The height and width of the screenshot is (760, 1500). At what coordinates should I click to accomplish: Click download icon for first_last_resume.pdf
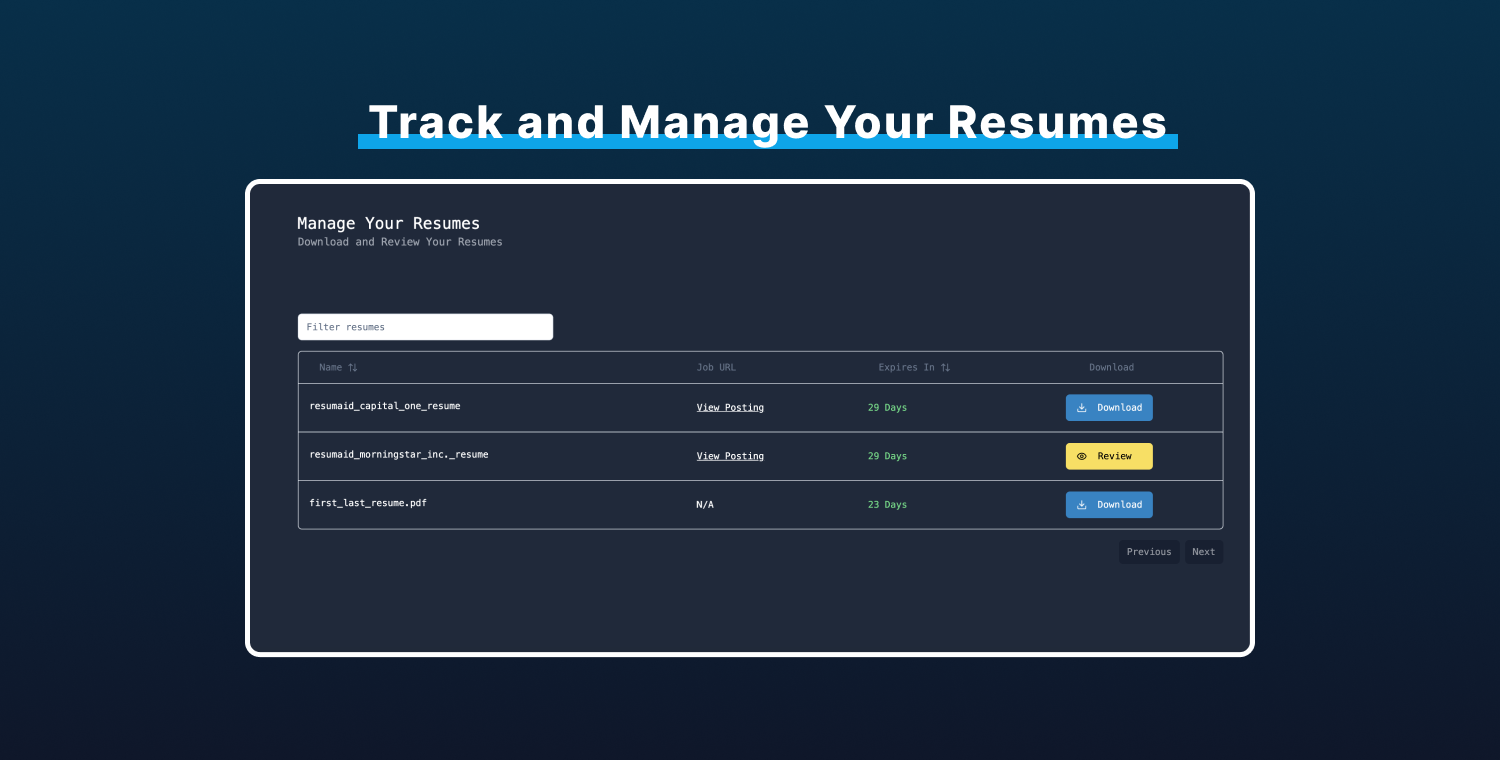pyautogui.click(x=1082, y=505)
